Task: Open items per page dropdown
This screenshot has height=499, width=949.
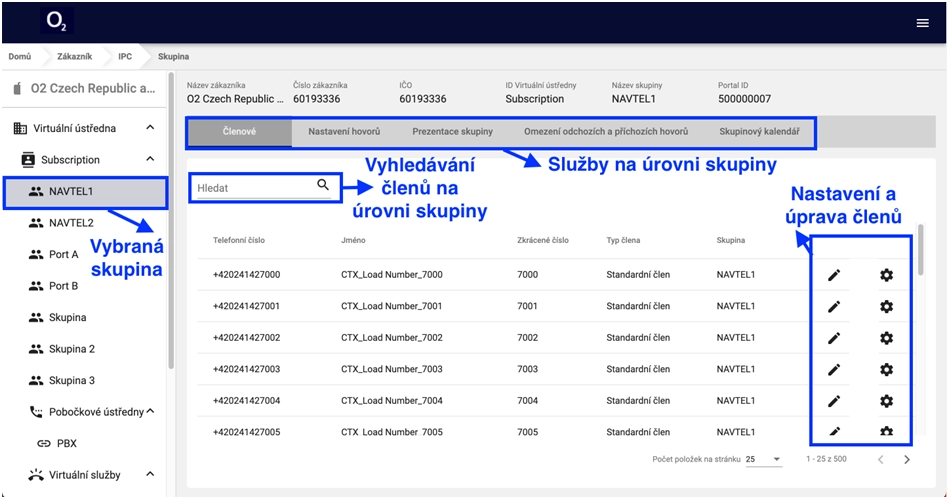Action: point(764,460)
